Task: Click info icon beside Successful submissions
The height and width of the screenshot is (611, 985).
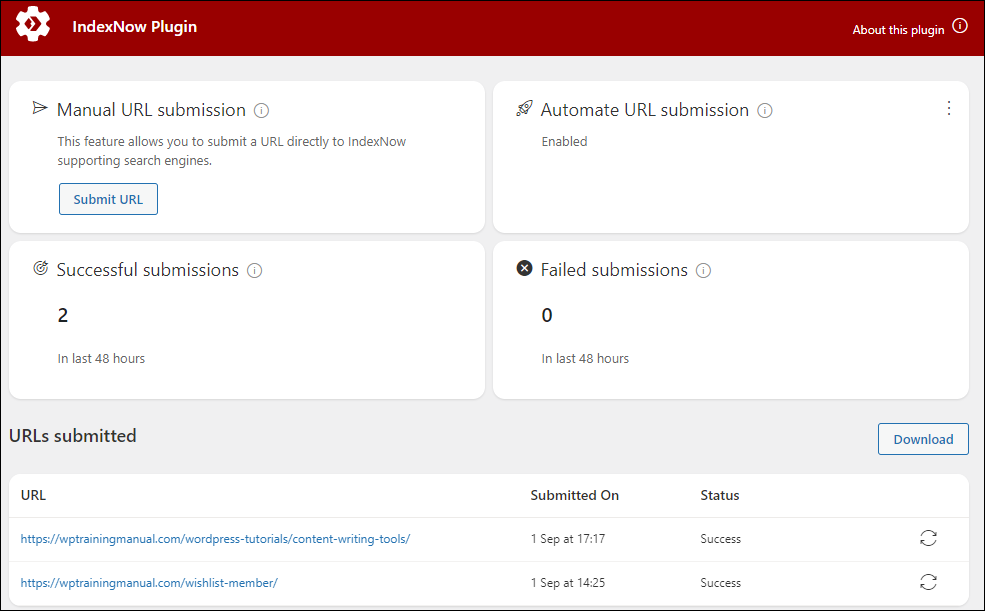Action: click(x=254, y=271)
